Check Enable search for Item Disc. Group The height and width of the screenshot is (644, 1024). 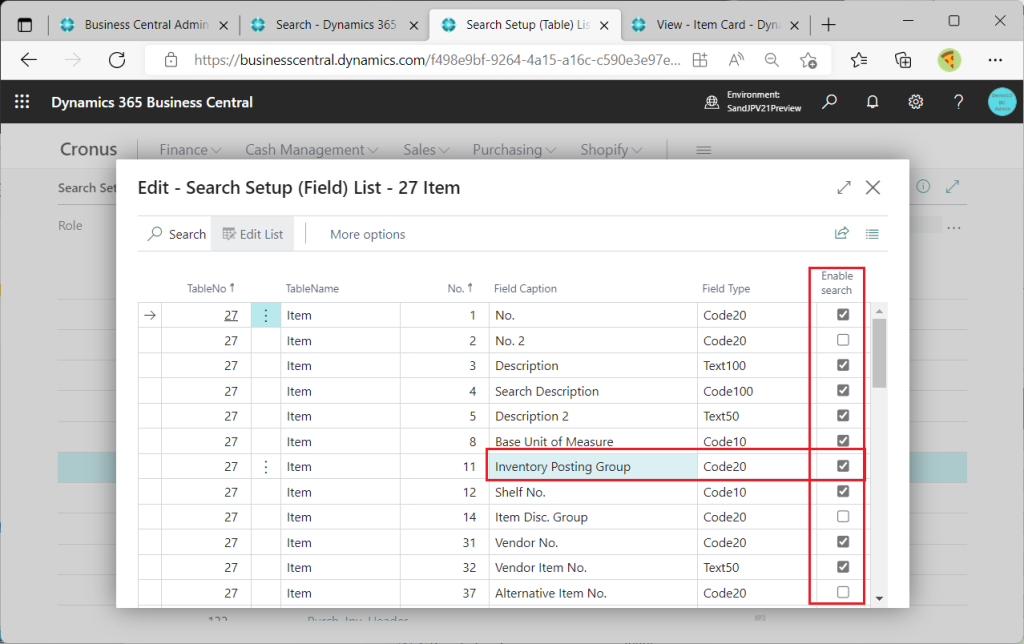pos(843,517)
